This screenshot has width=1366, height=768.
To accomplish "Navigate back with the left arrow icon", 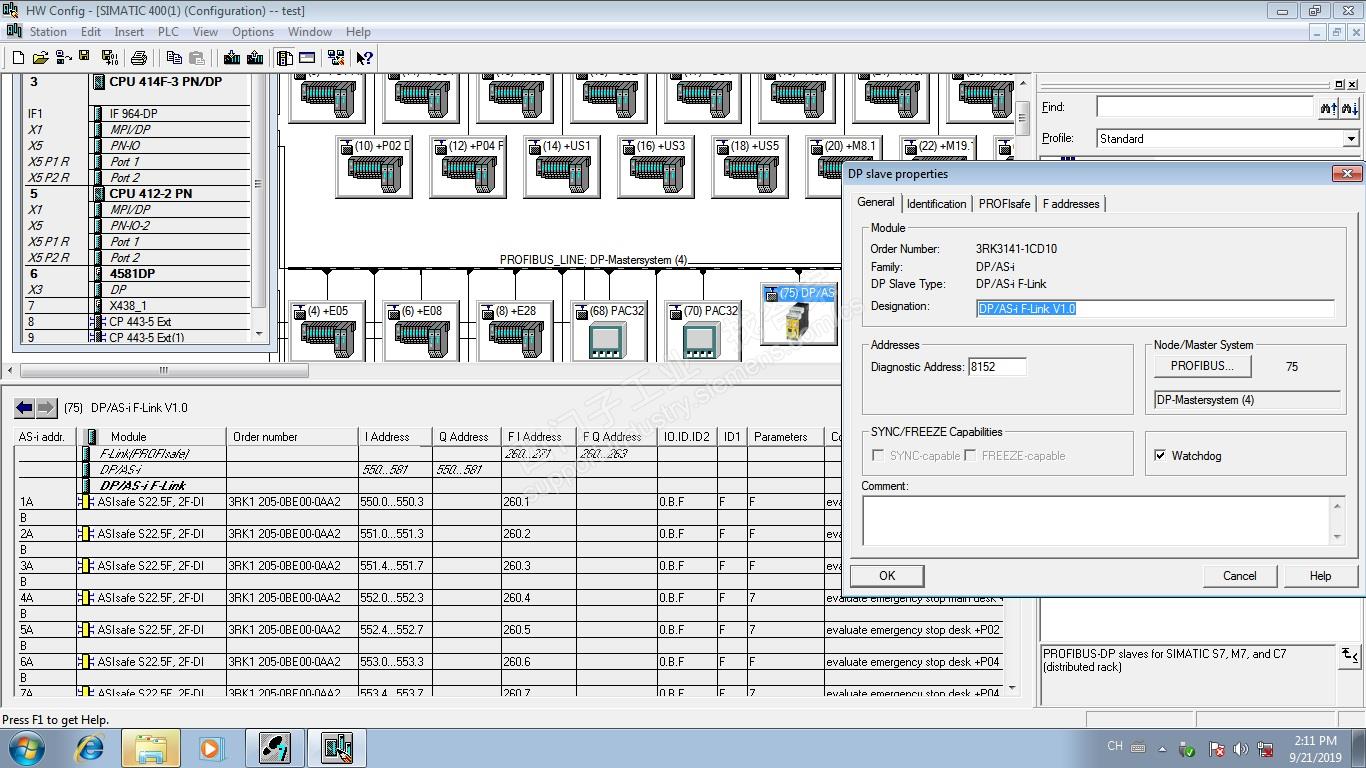I will click(x=25, y=408).
